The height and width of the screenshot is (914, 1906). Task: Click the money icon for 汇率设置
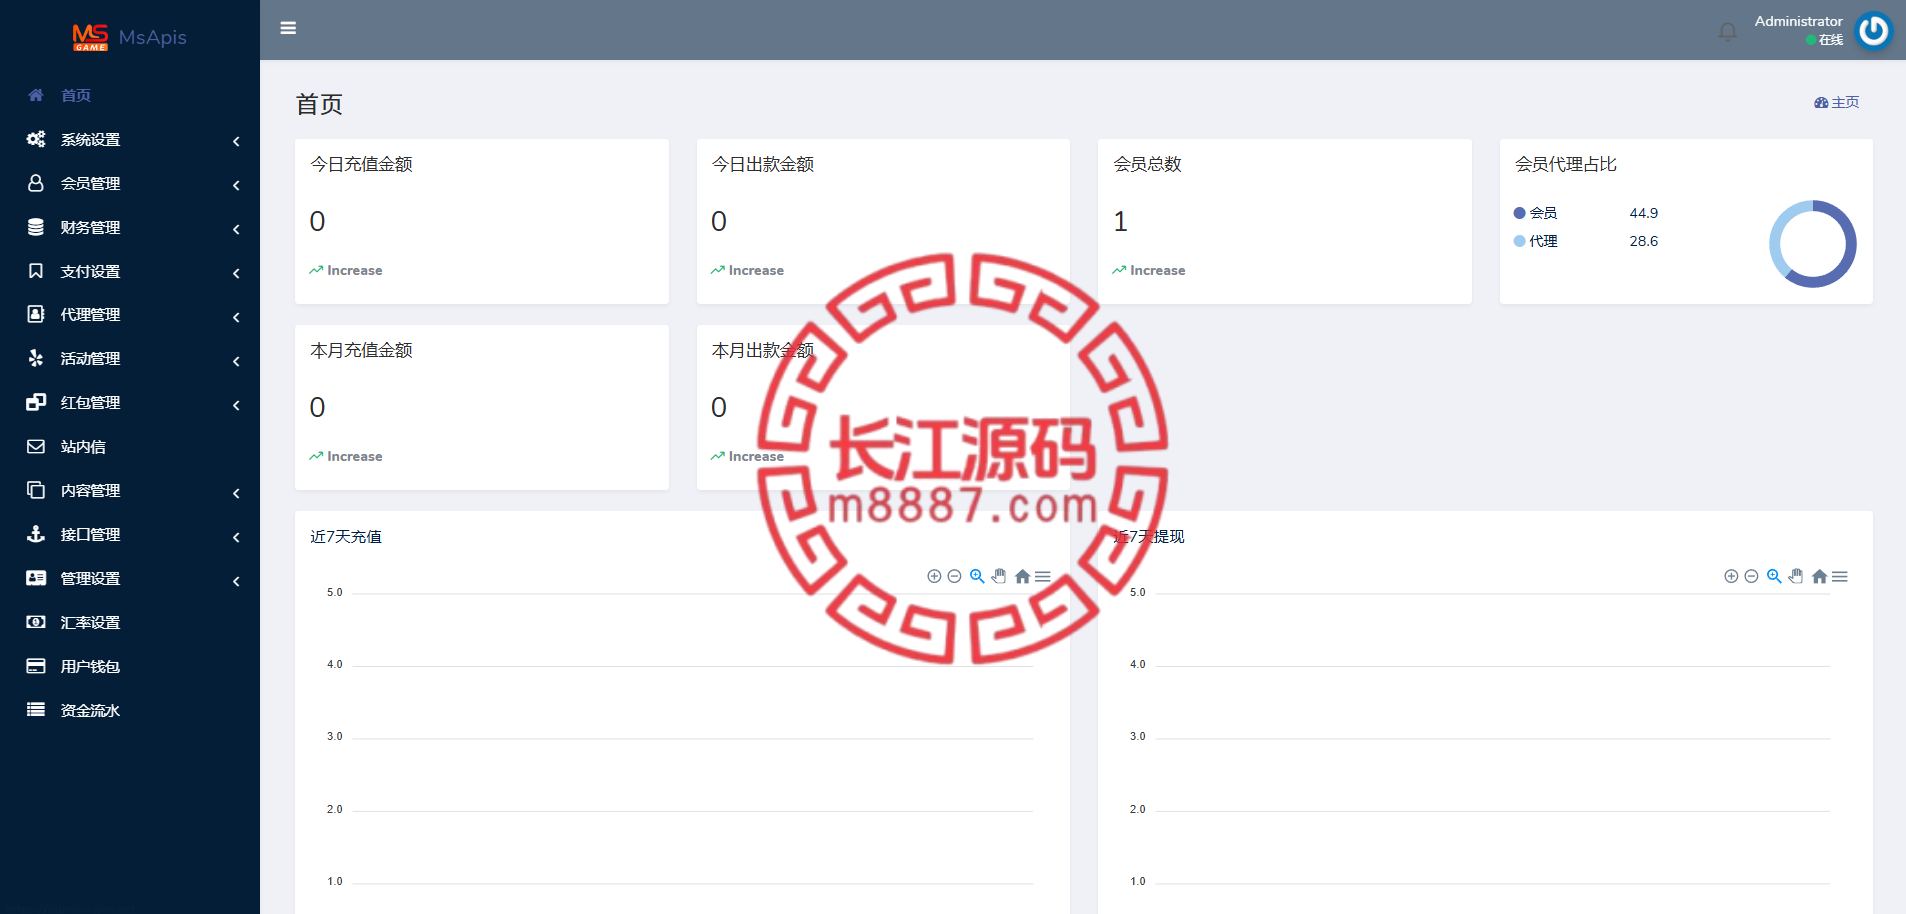coord(36,622)
